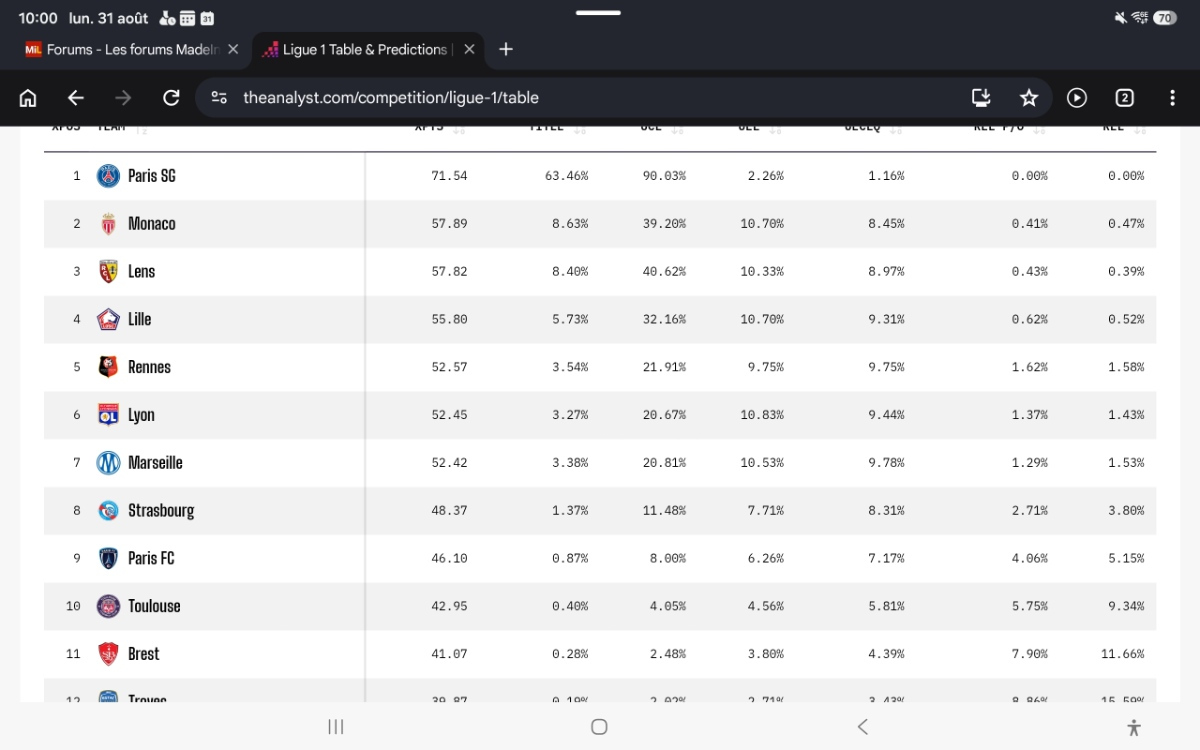
Task: Click the Rennes club crest
Action: click(x=108, y=367)
